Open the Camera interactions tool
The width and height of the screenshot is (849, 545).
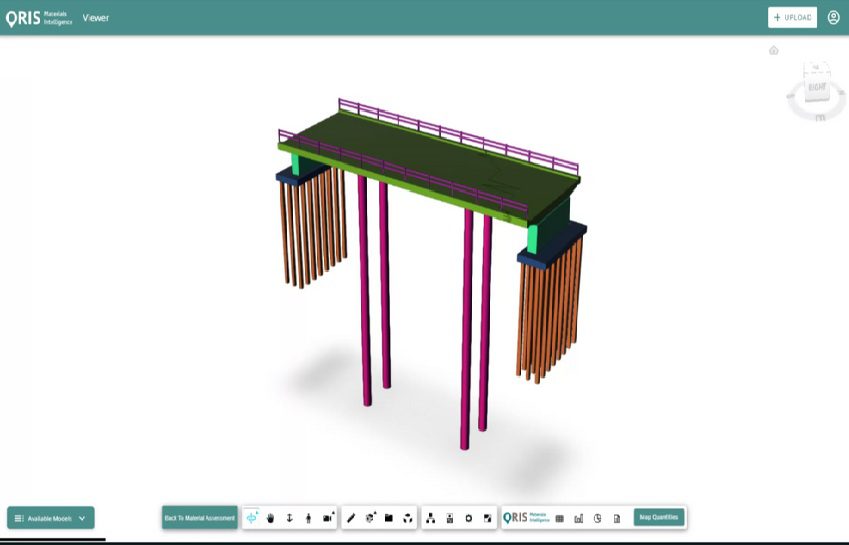pos(328,518)
